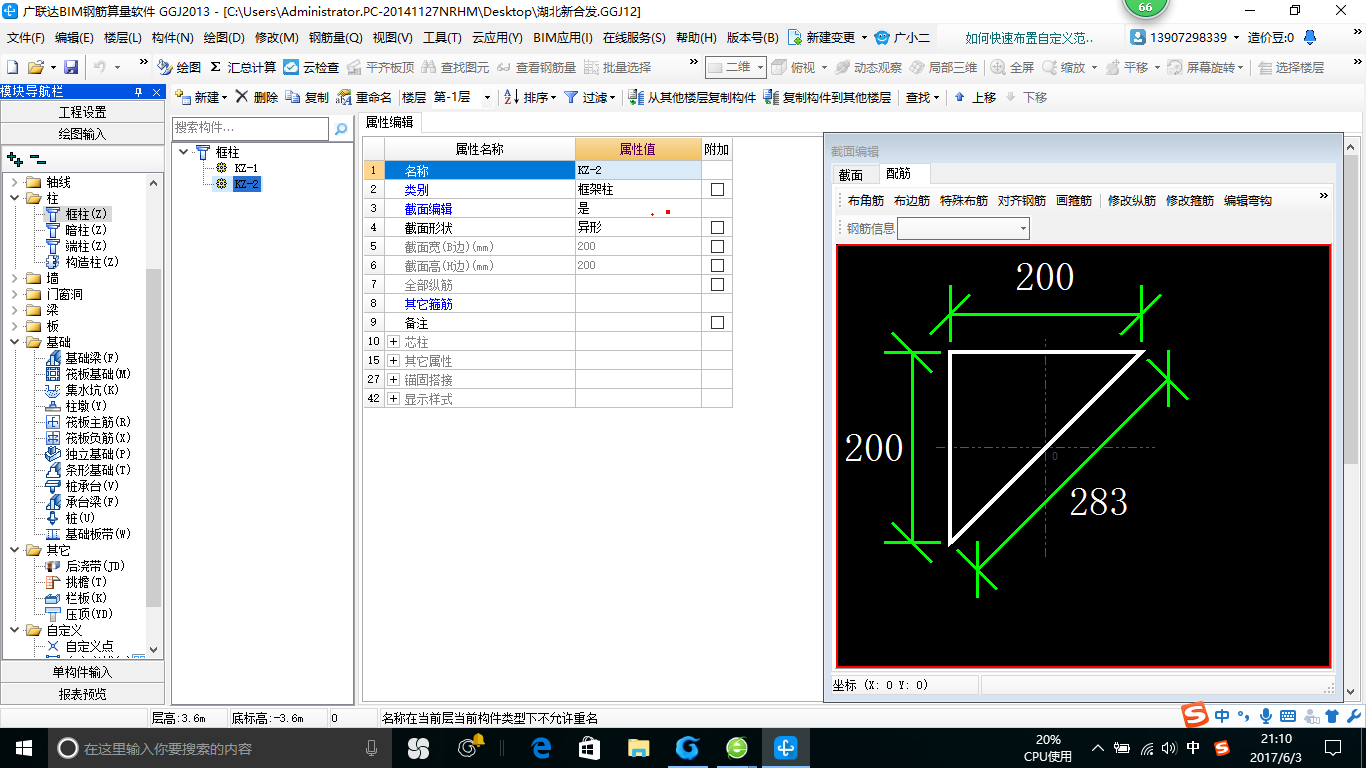
Task: Click the component search magnifier icon
Action: click(341, 129)
